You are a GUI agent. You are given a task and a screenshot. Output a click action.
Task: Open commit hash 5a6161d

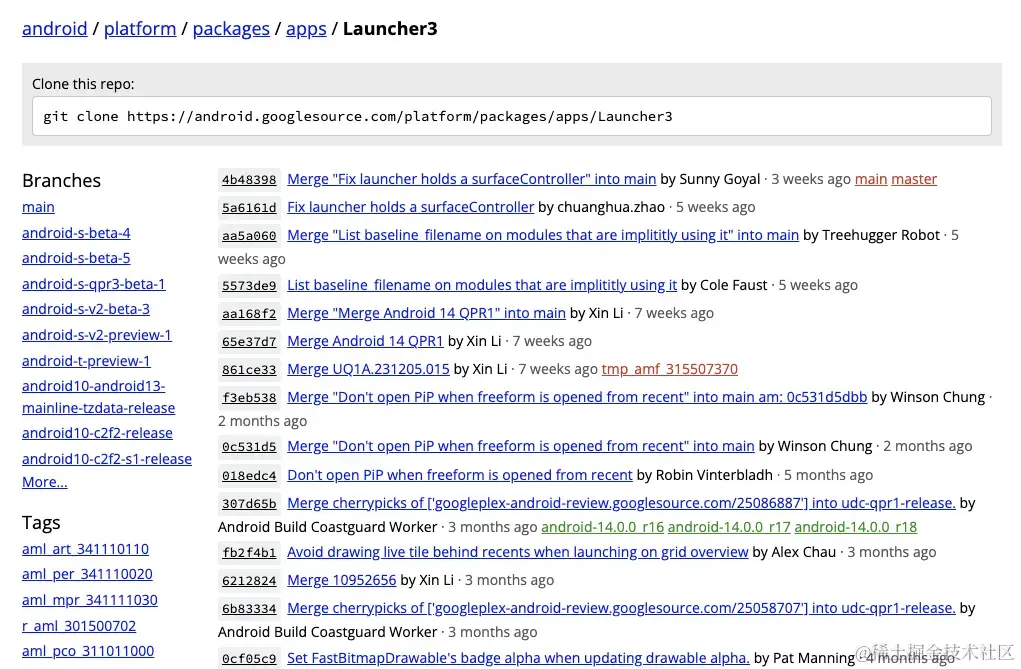click(249, 208)
